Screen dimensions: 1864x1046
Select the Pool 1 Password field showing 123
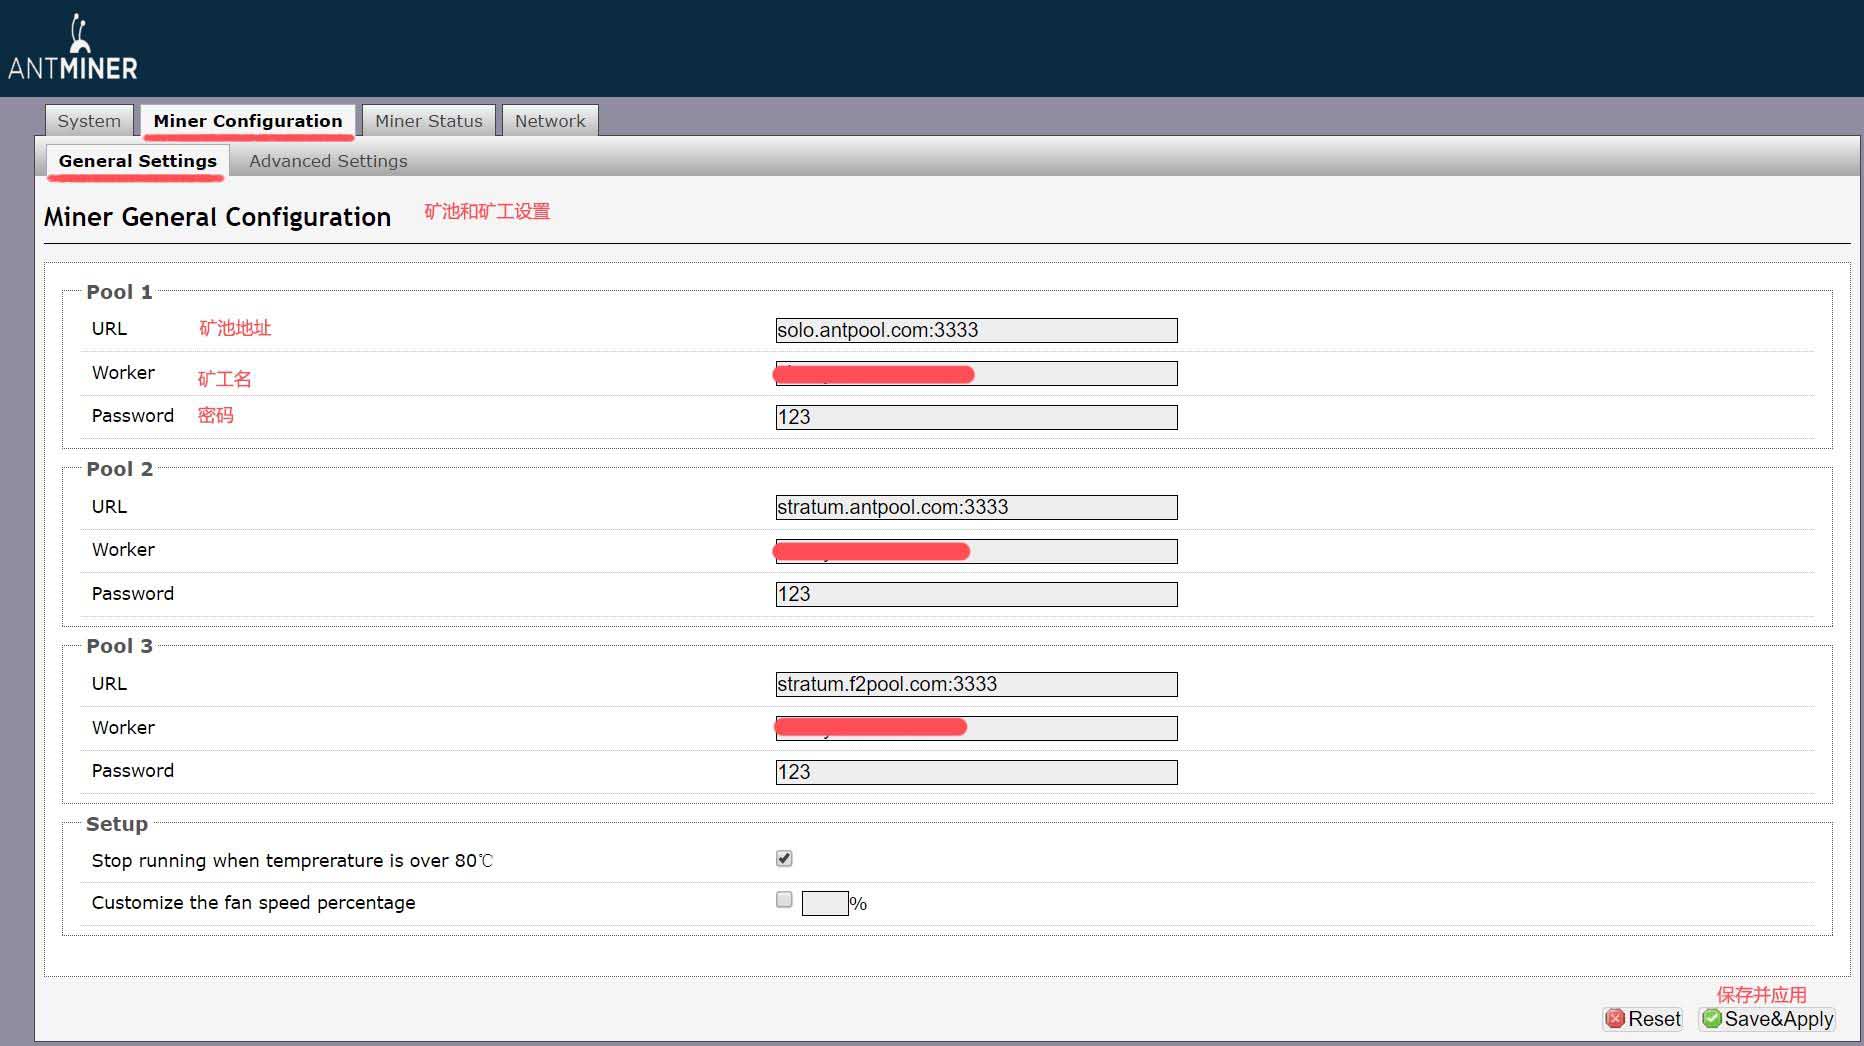pos(975,416)
